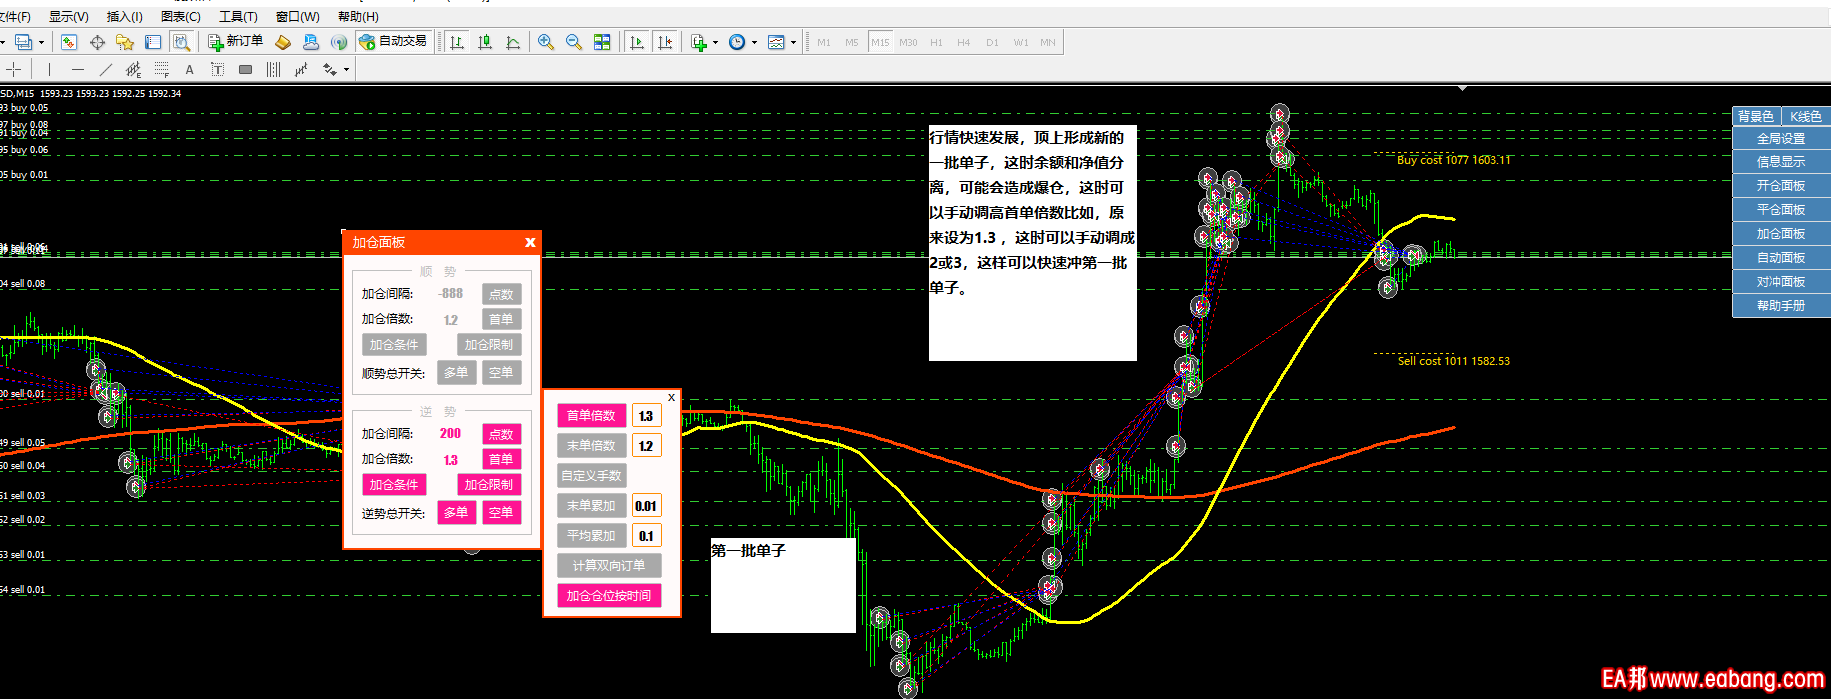Open the 图表(C) menu

(x=181, y=16)
